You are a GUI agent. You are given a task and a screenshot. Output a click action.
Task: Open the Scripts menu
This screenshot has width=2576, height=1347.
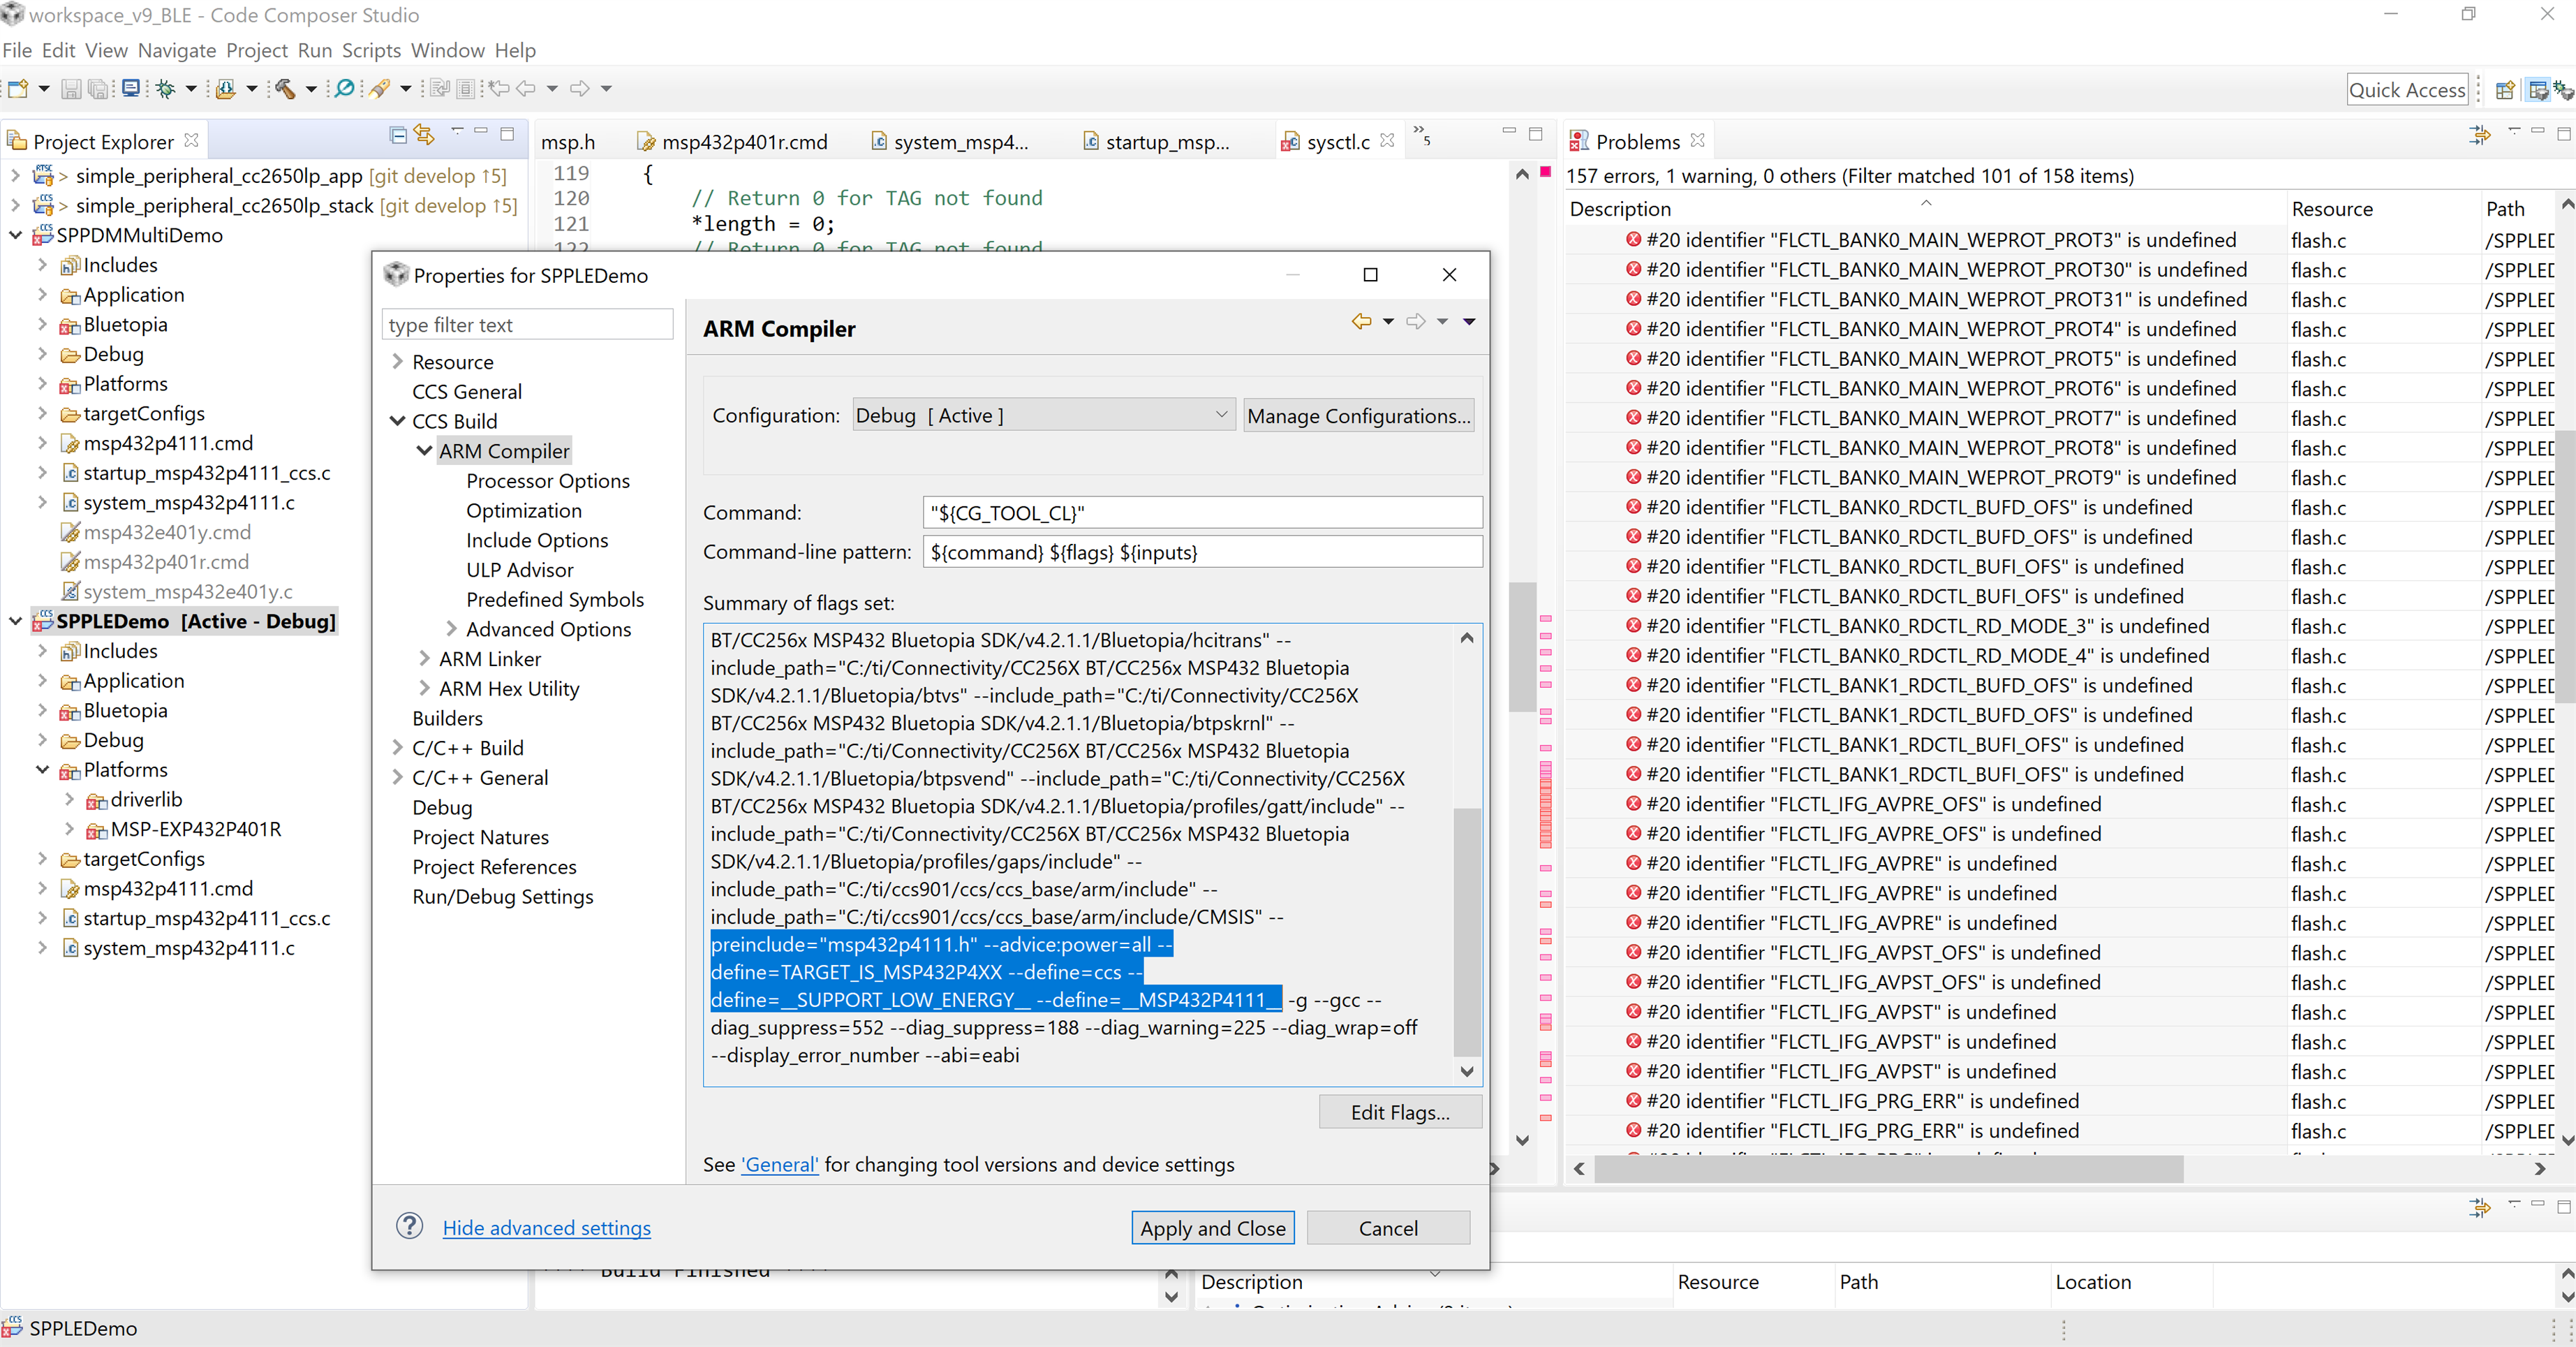pyautogui.click(x=371, y=50)
